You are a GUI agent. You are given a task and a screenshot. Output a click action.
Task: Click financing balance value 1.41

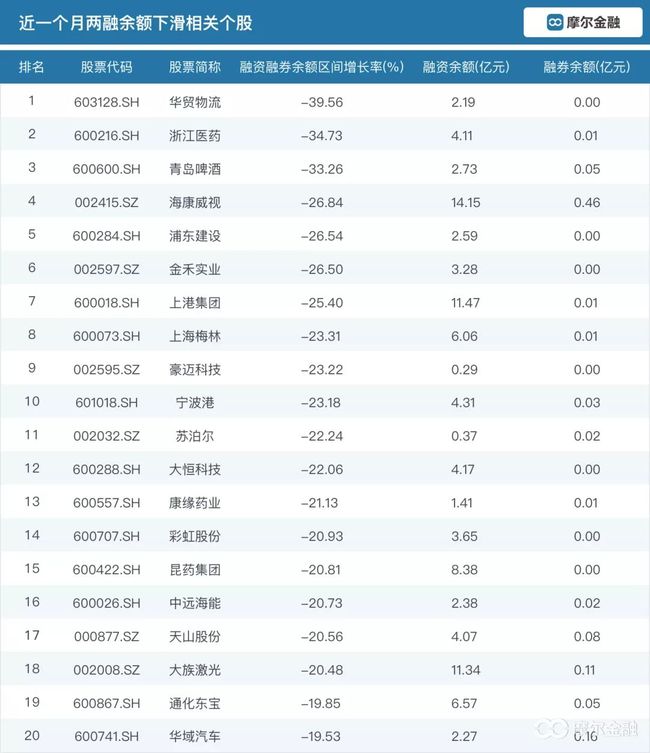click(x=462, y=503)
